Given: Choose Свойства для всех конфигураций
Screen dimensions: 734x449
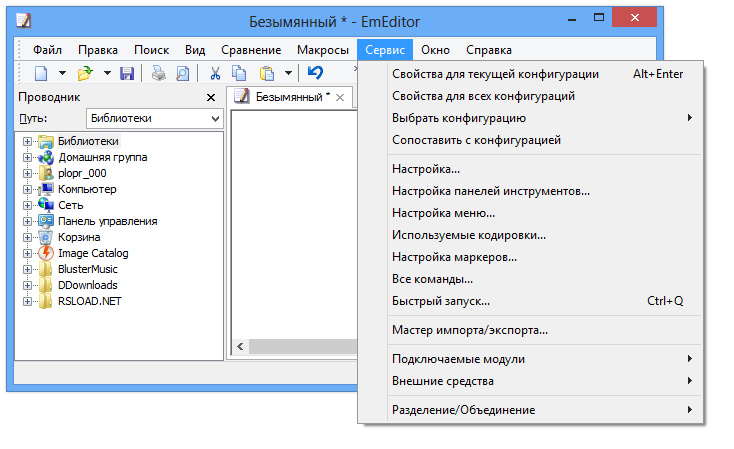Looking at the screenshot, I should point(531,96).
